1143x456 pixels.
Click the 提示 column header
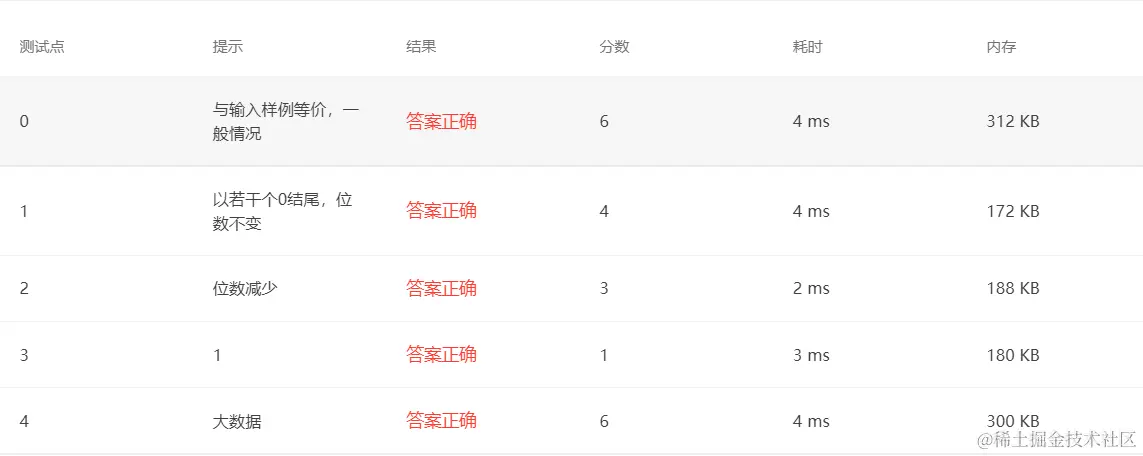(x=227, y=47)
